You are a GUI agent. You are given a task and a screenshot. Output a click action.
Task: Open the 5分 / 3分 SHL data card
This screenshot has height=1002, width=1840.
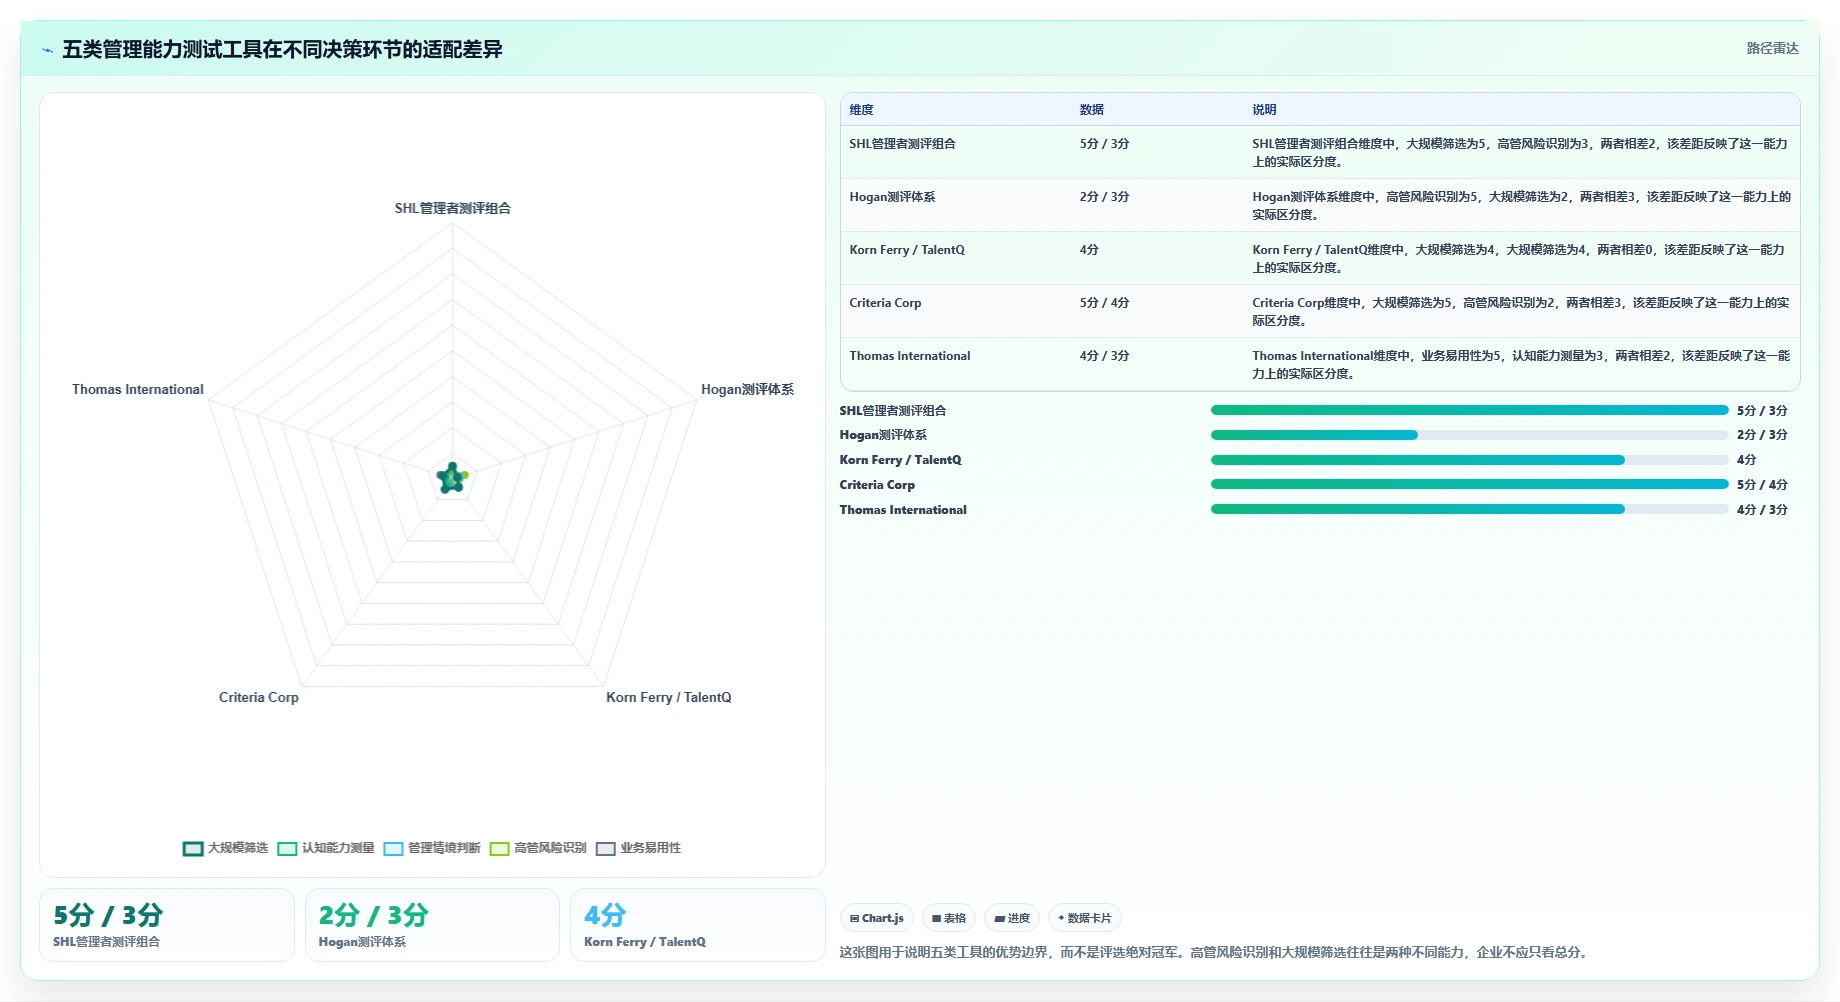[167, 925]
